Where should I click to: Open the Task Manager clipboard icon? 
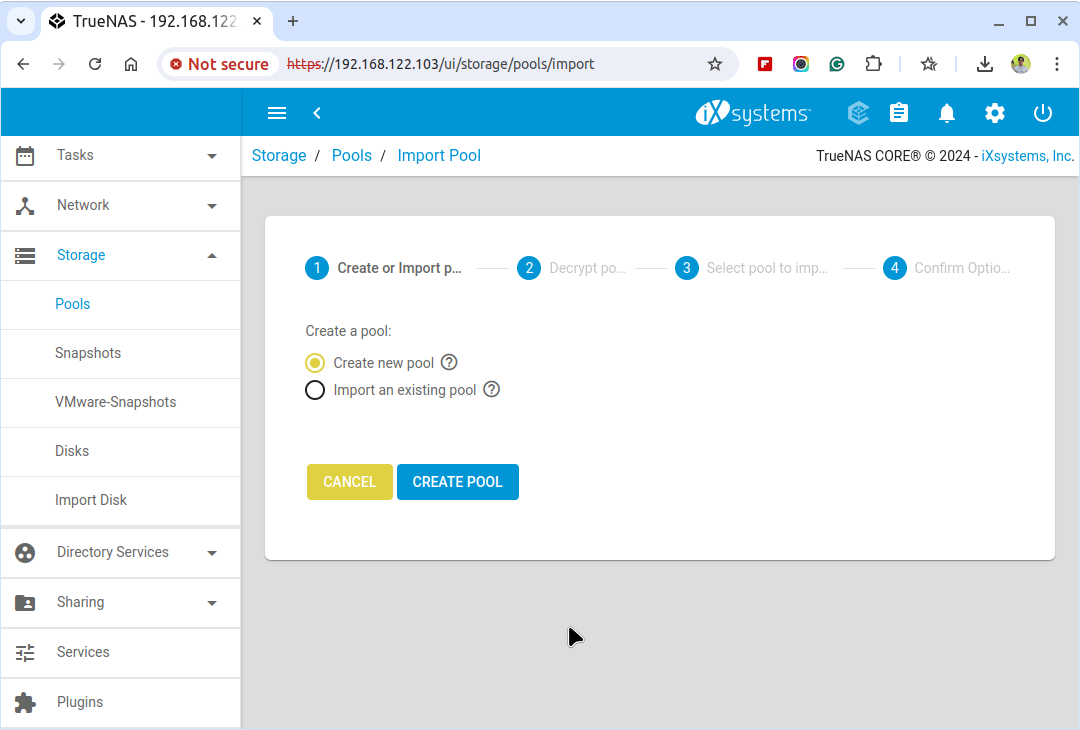pyautogui.click(x=899, y=113)
